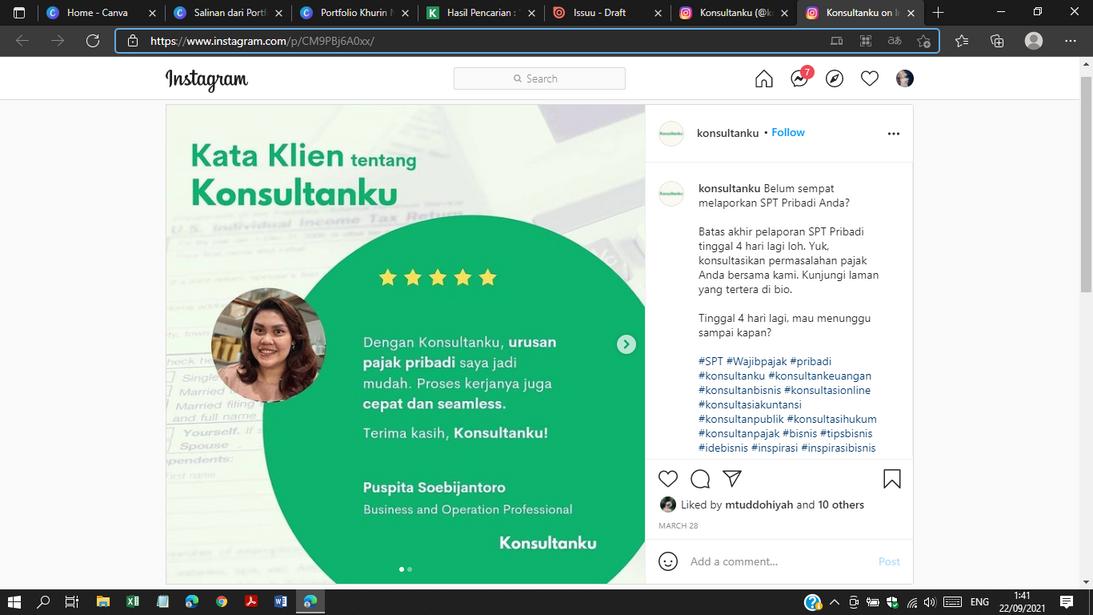Open Messenger direct messages icon
The height and width of the screenshot is (615, 1093).
pos(800,78)
